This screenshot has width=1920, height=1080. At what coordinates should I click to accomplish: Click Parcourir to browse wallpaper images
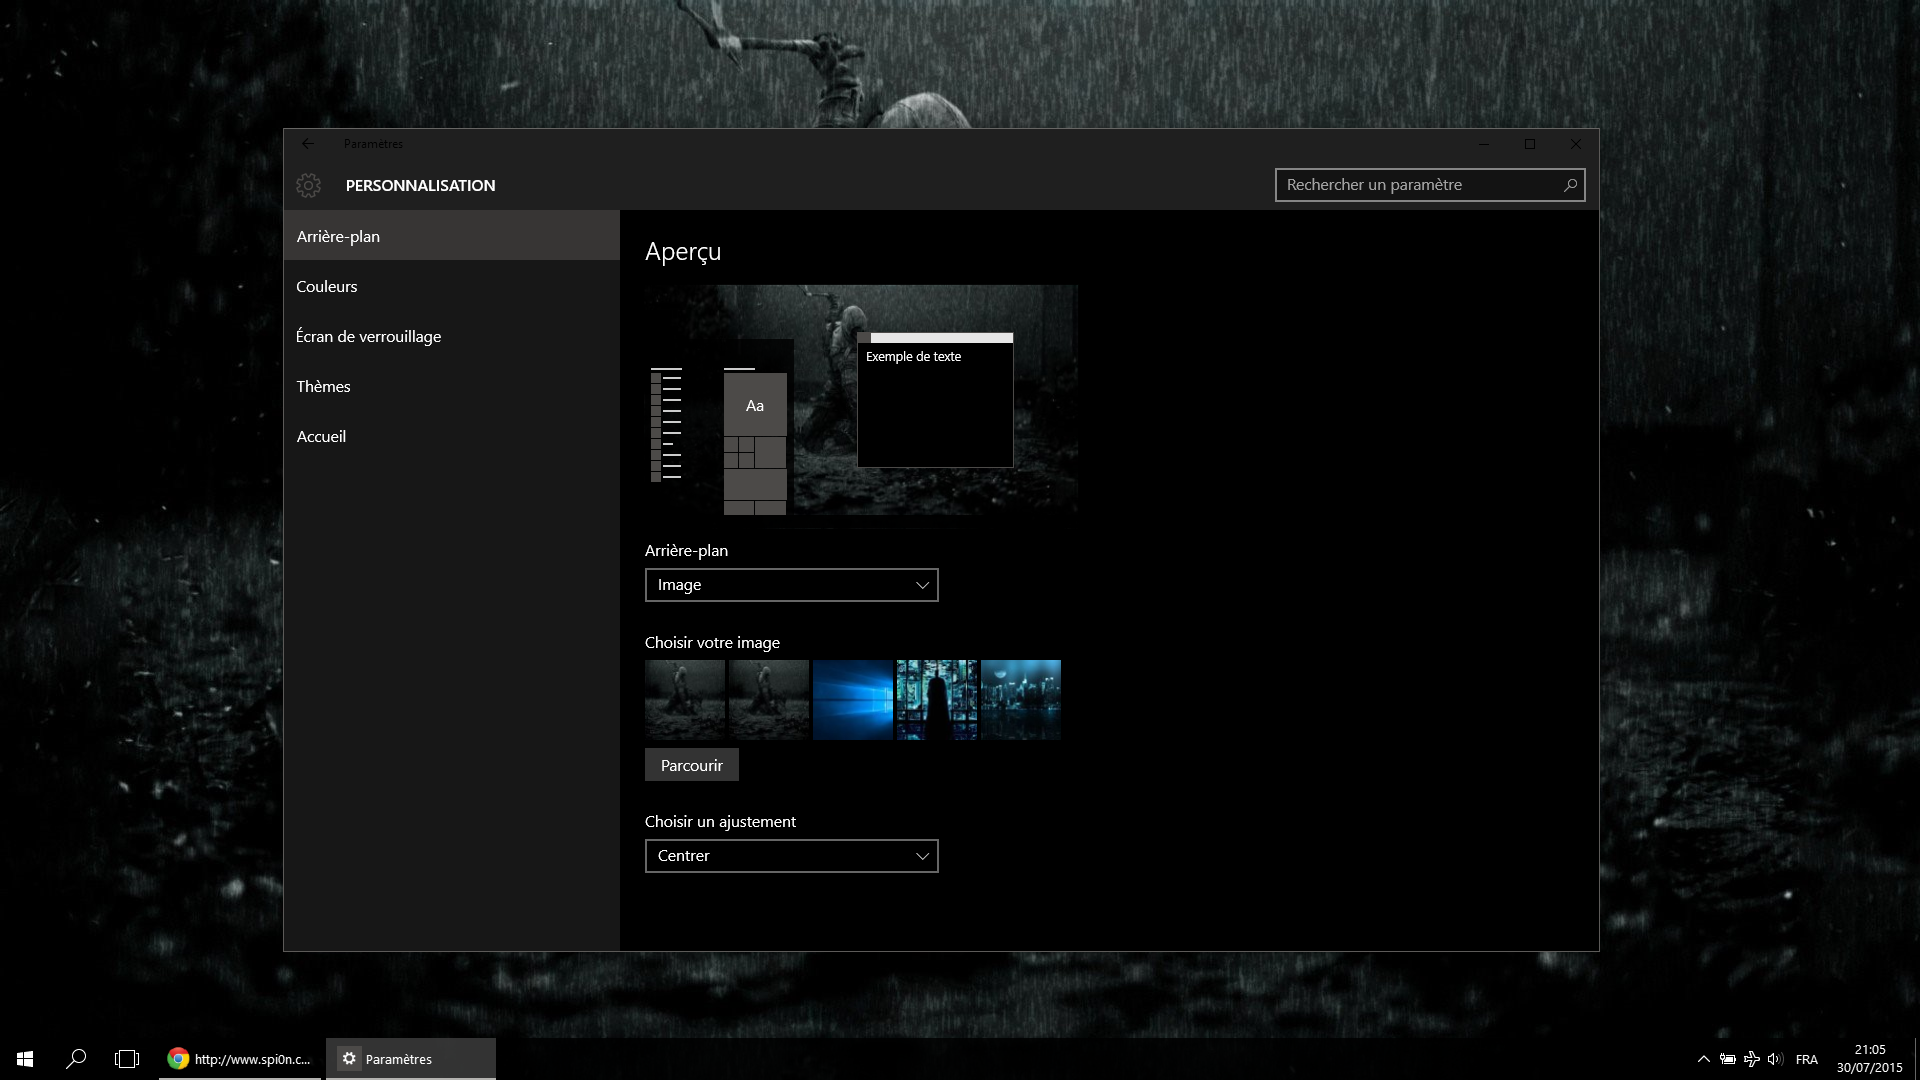tap(691, 765)
